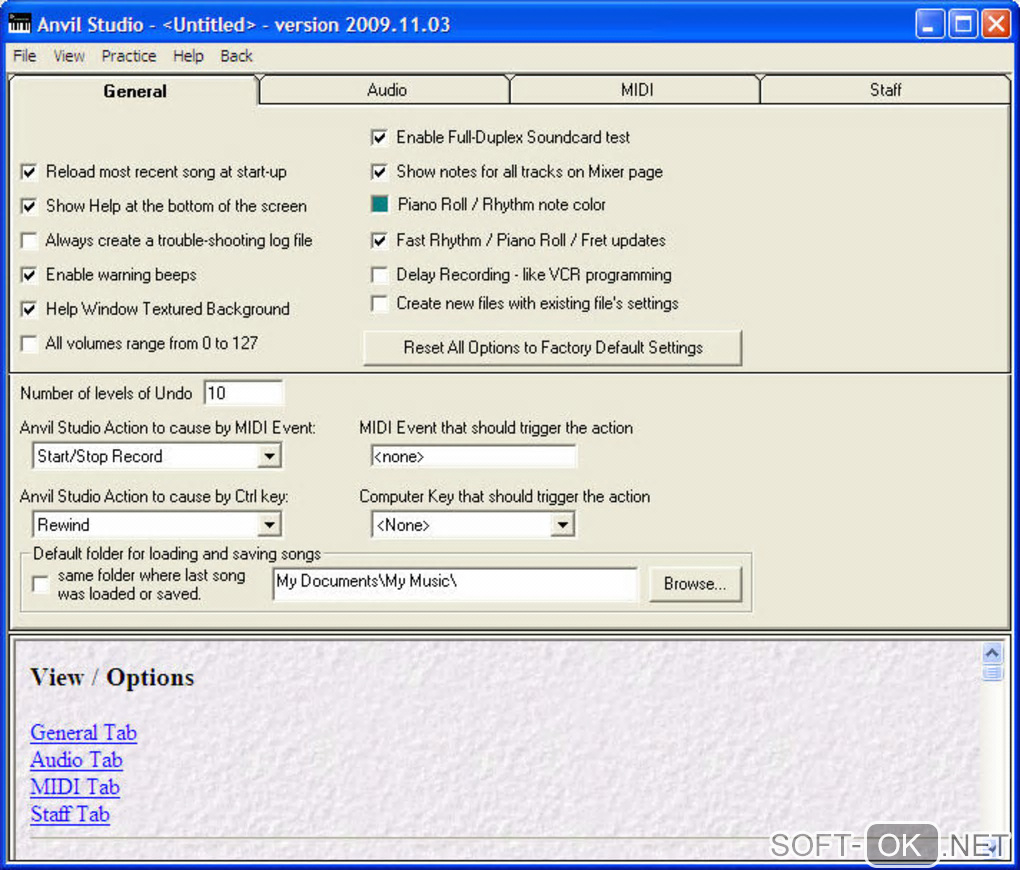Enable All volumes range from 0 to 127
The image size is (1020, 870).
[x=29, y=344]
